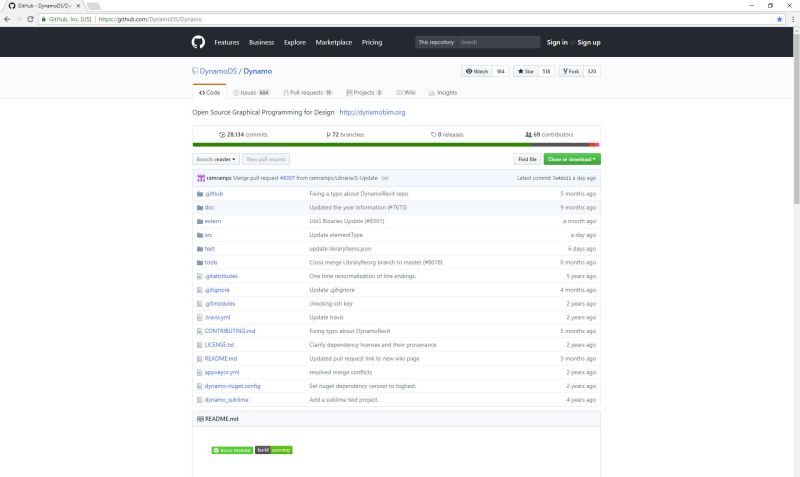
Task: Open the Wiki tab
Action: point(406,92)
